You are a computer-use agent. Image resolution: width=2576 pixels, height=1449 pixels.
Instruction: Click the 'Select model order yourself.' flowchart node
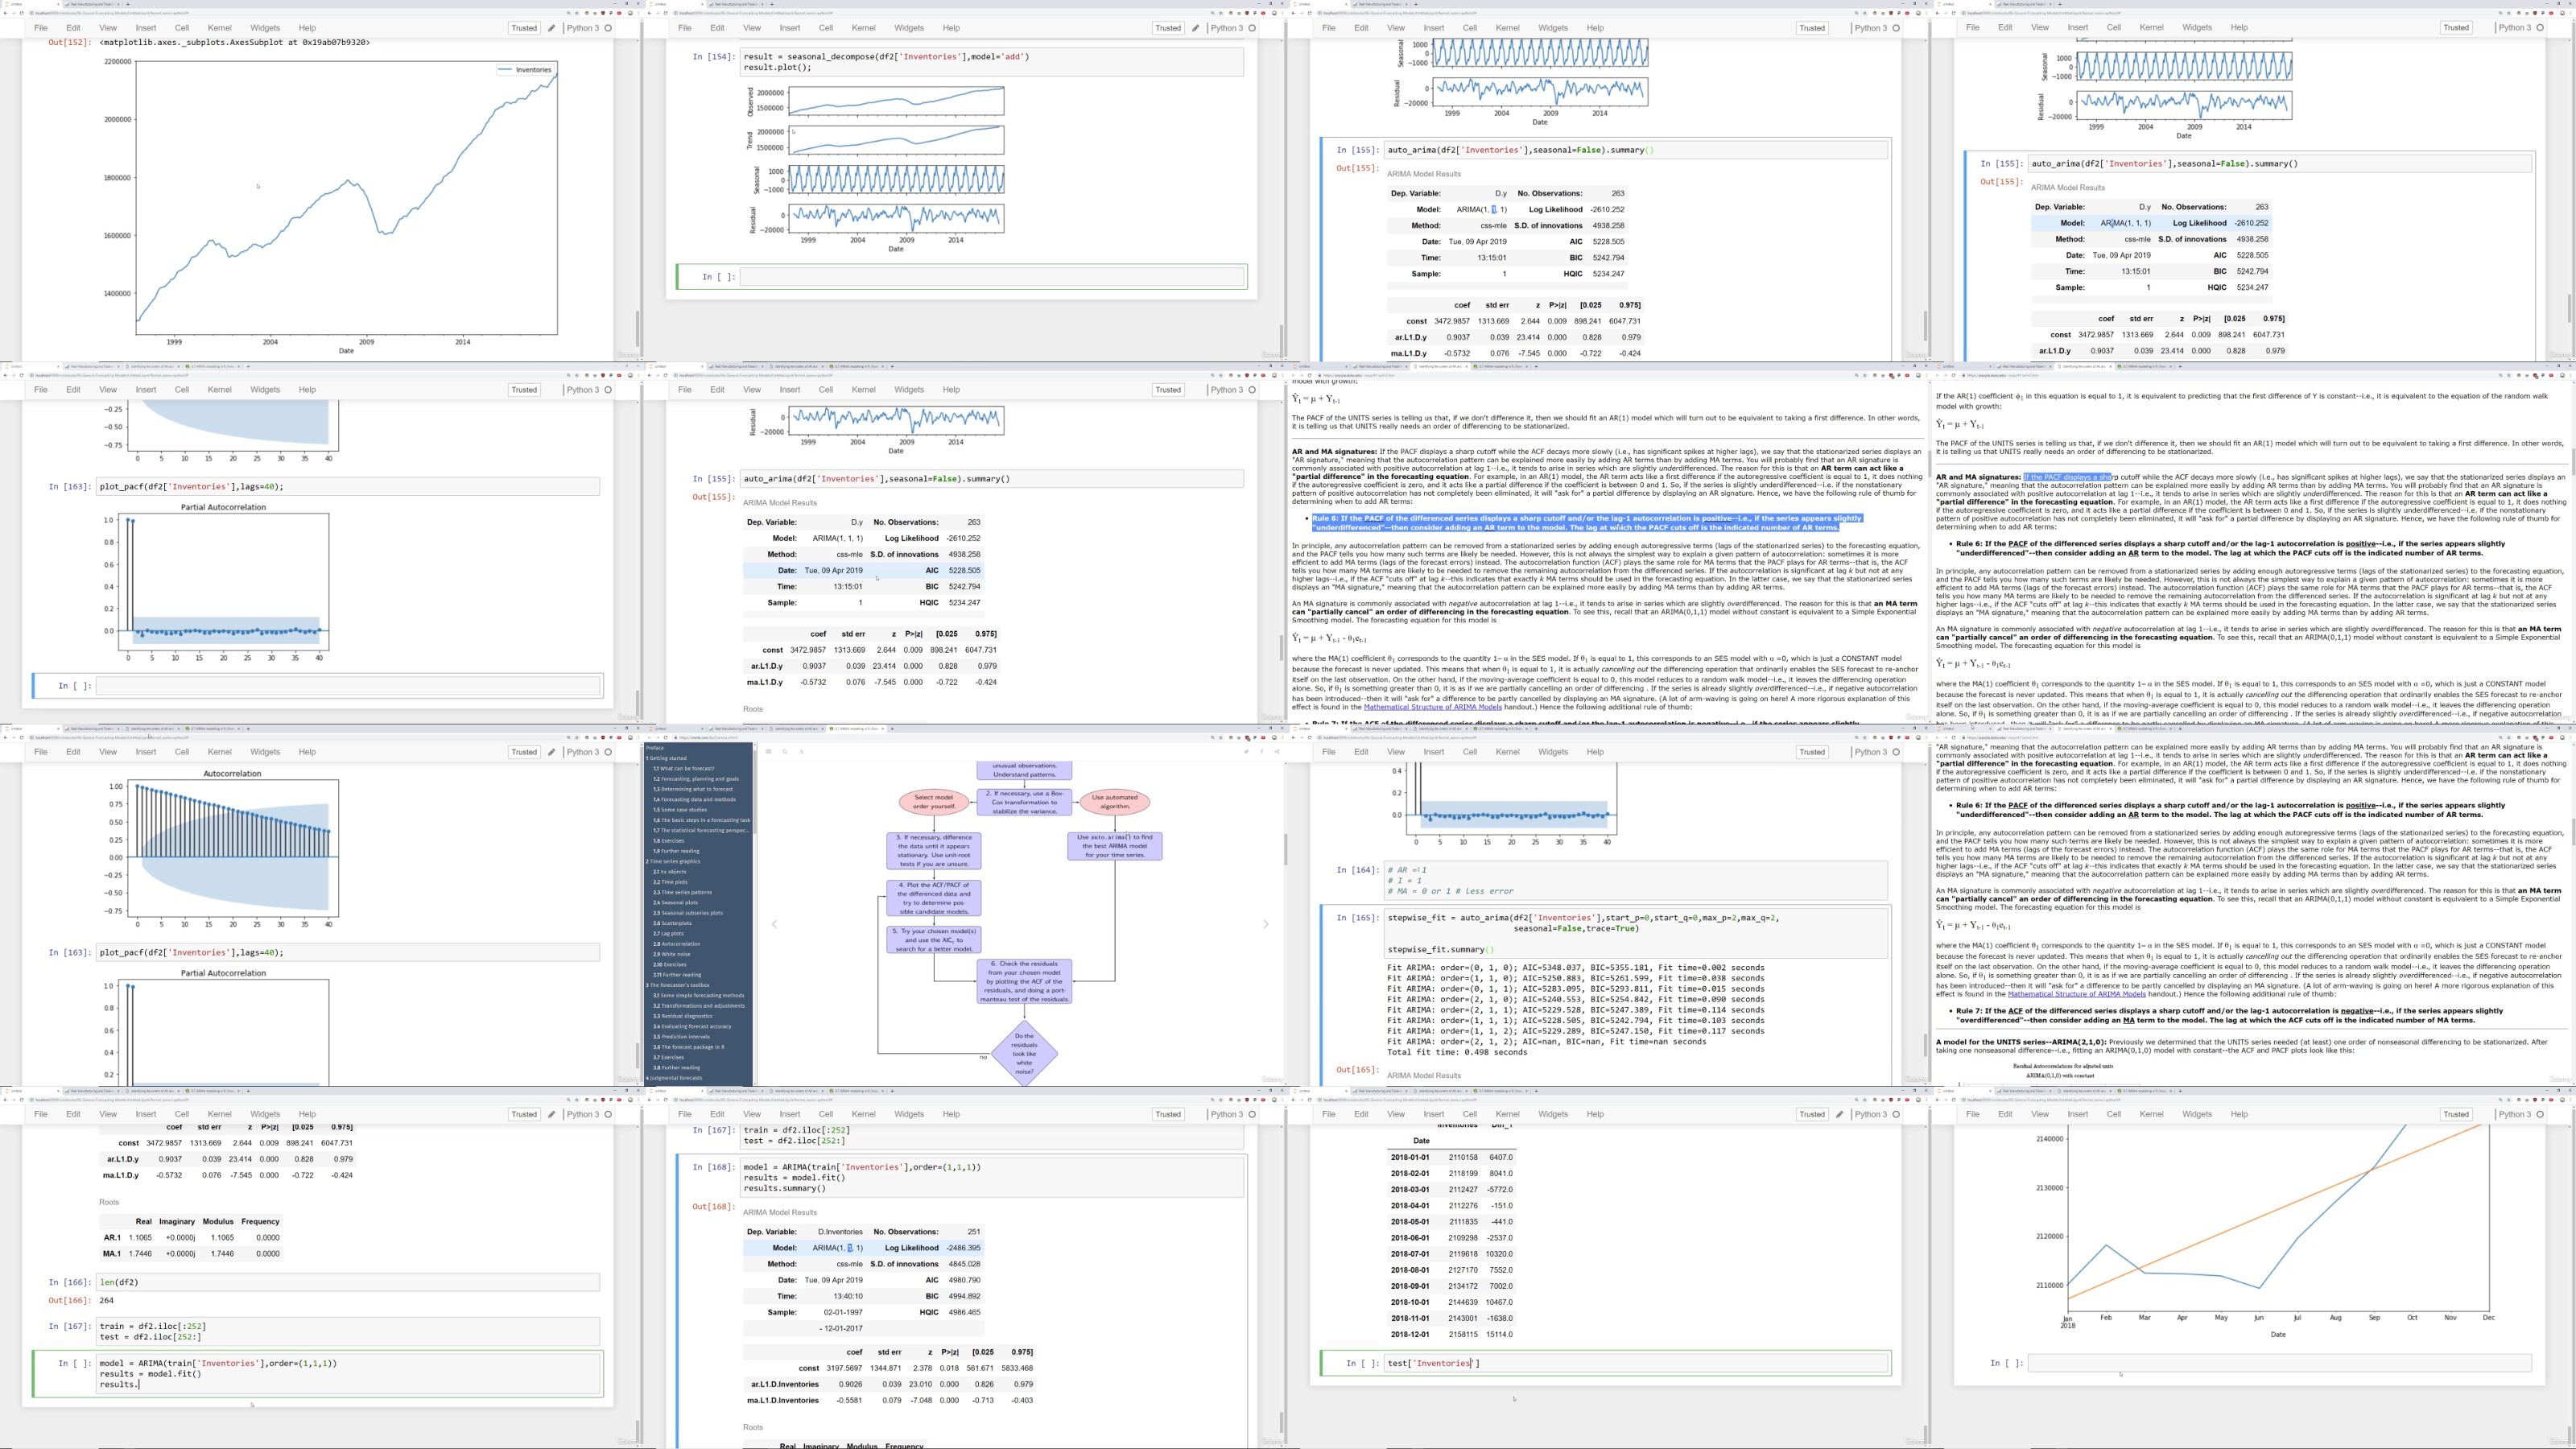pos(934,802)
